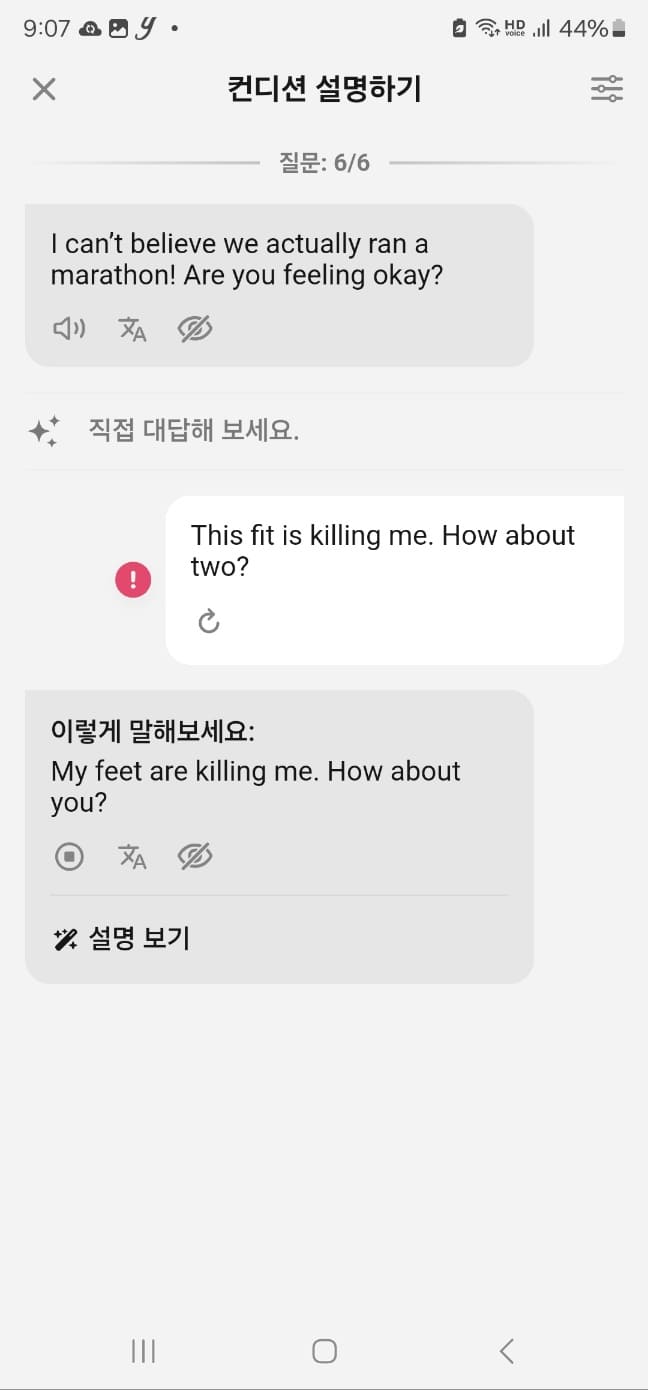The width and height of the screenshot is (648, 1390).
Task: Open translation for the question bubble
Action: 132,328
